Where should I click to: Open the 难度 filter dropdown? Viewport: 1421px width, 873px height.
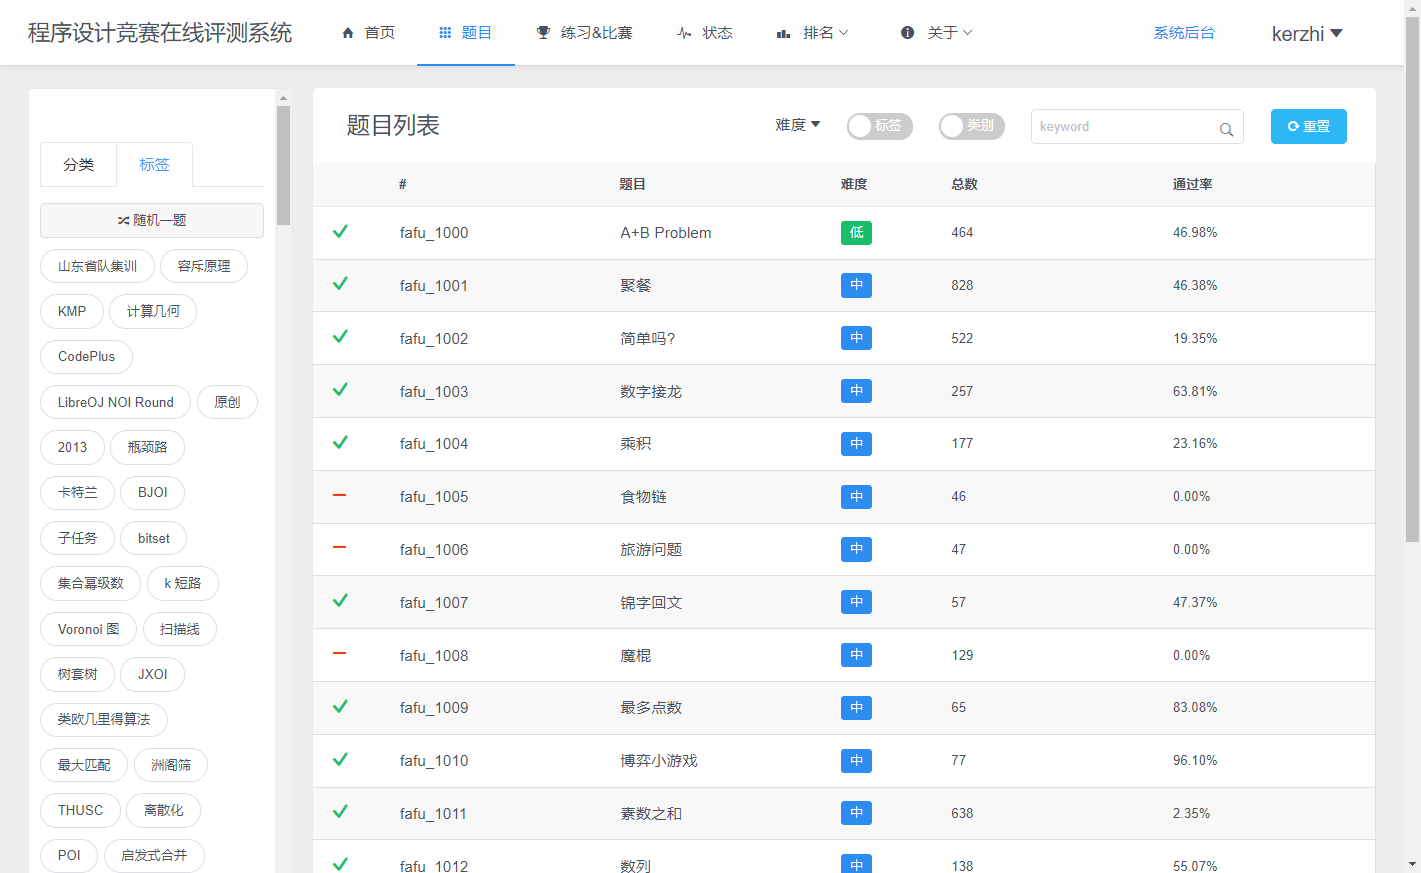[x=797, y=125]
